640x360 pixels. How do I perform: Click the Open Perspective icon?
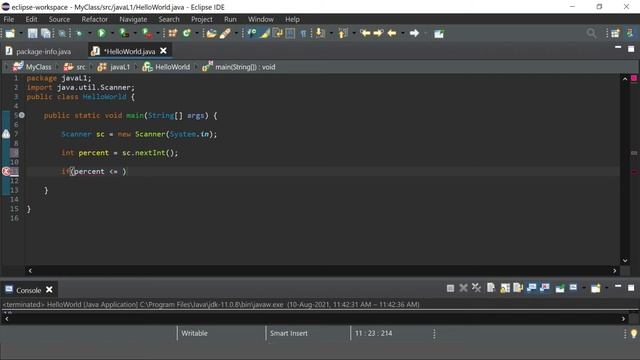[615, 33]
